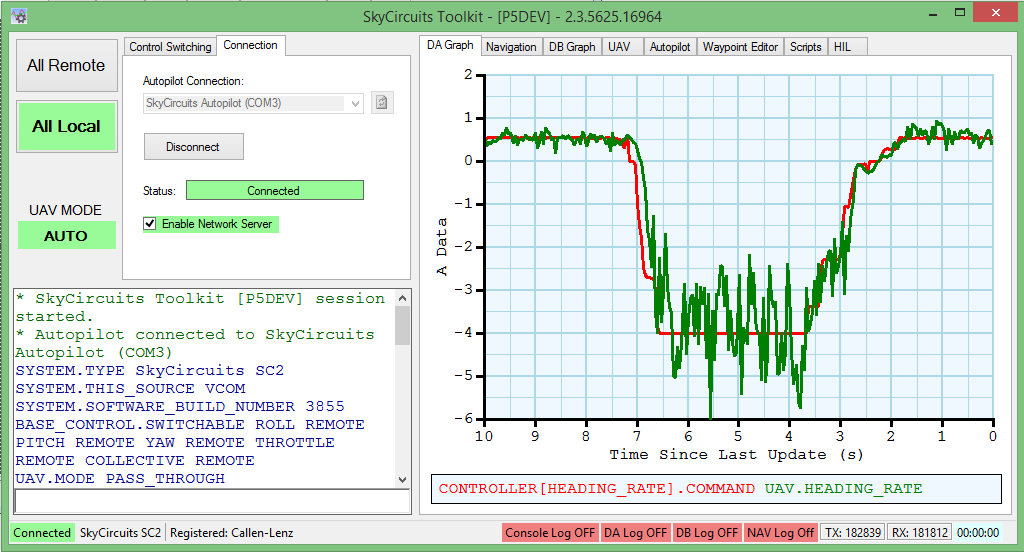Viewport: 1024px width, 552px height.
Task: Click the All Remote button
Action: 66,65
